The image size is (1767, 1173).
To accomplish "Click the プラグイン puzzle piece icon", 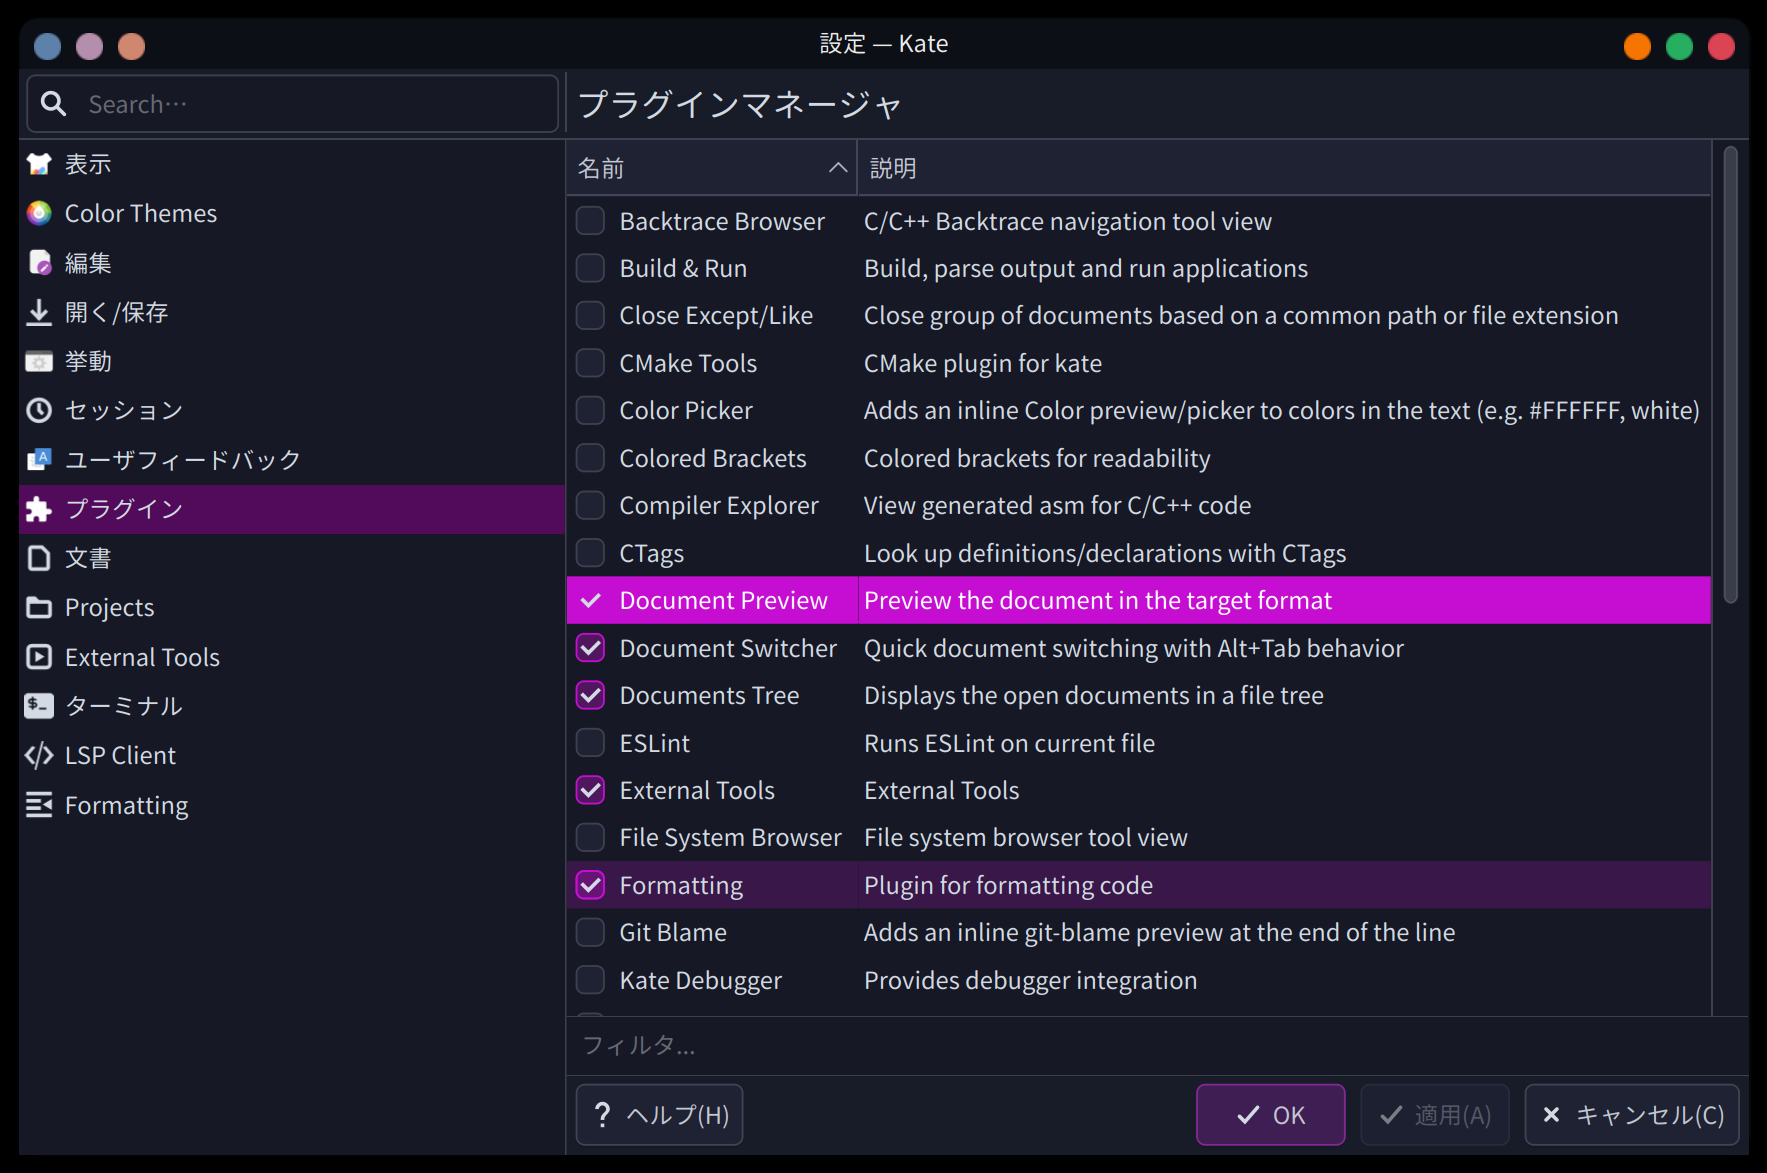I will point(39,509).
